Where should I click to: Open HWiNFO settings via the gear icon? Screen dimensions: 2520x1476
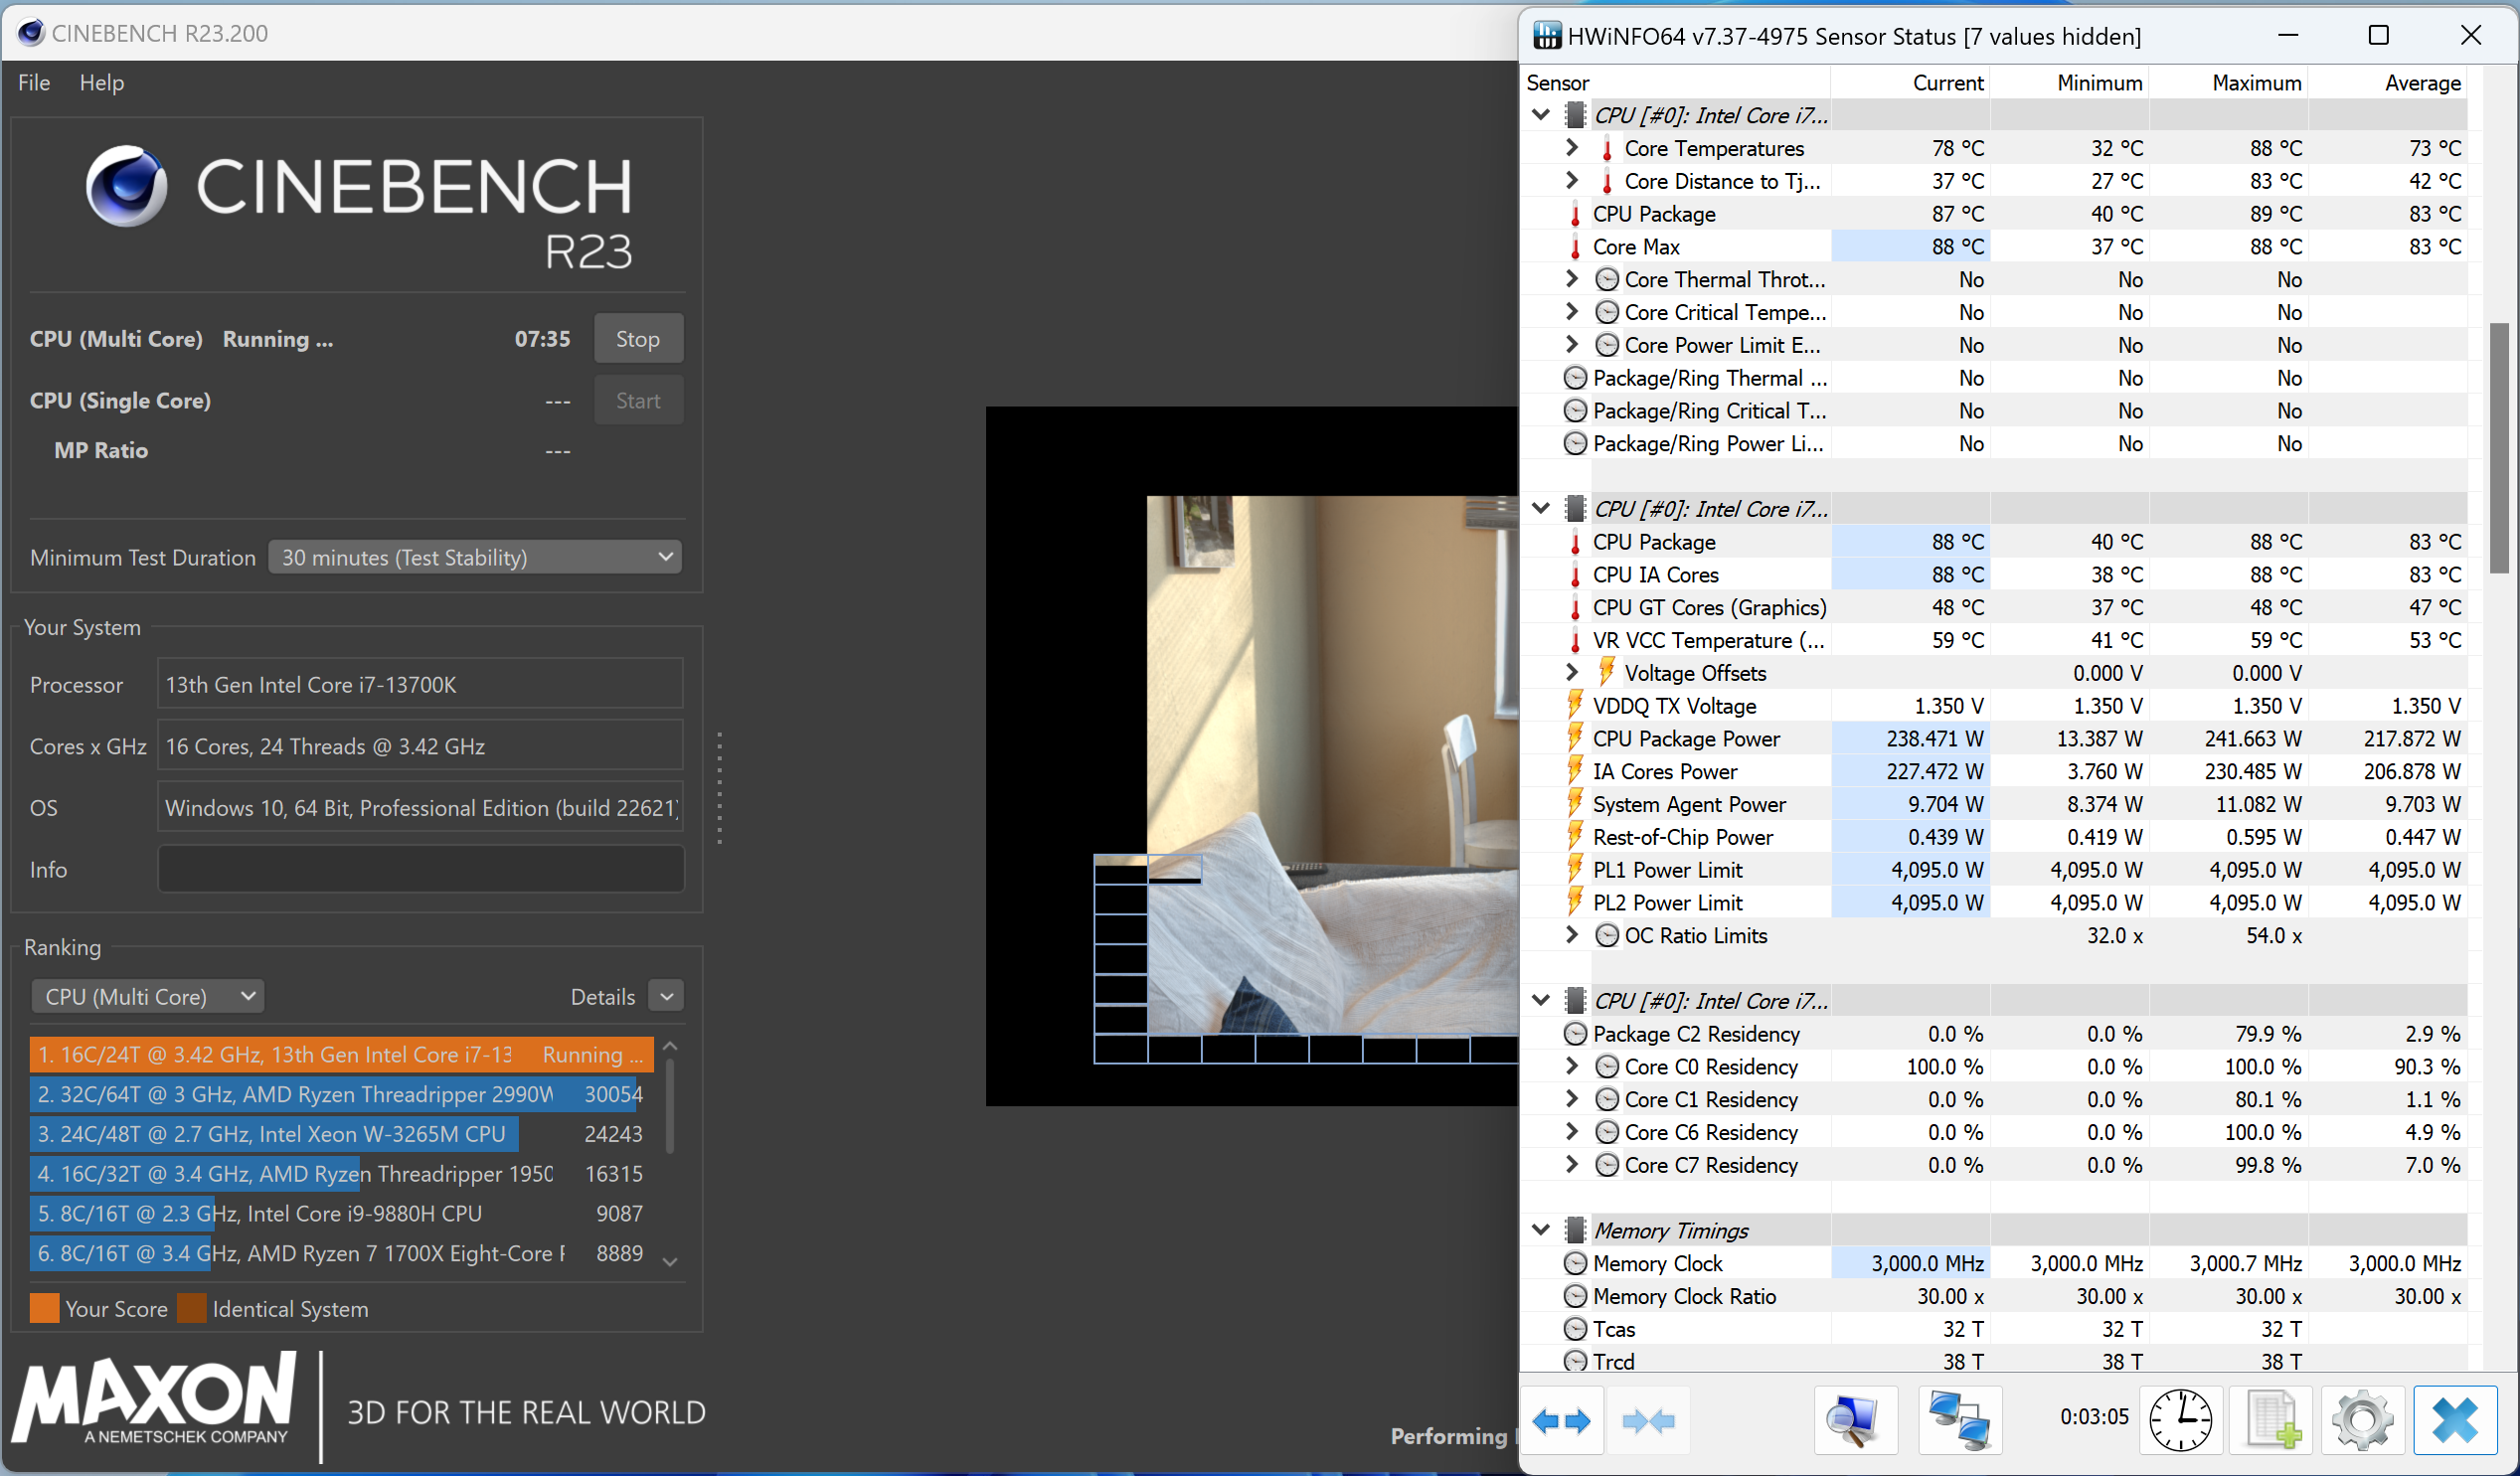[x=2363, y=1420]
